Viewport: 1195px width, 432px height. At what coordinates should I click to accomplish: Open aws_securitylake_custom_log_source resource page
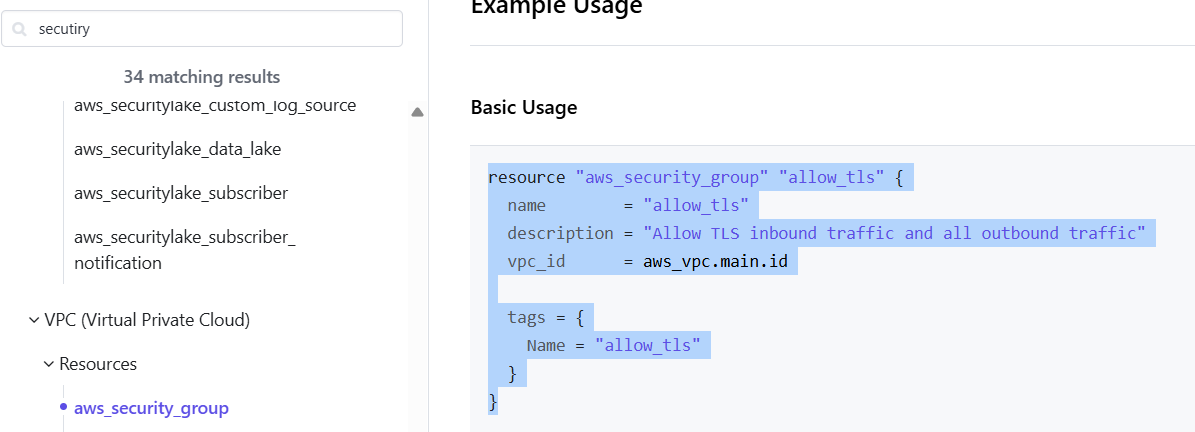click(x=215, y=106)
